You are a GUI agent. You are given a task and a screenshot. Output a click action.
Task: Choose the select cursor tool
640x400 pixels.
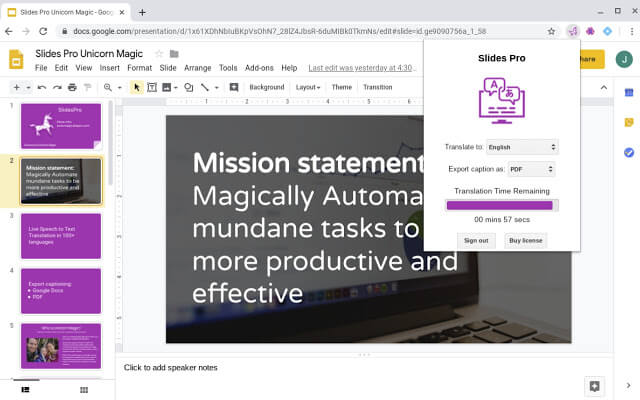tap(137, 87)
